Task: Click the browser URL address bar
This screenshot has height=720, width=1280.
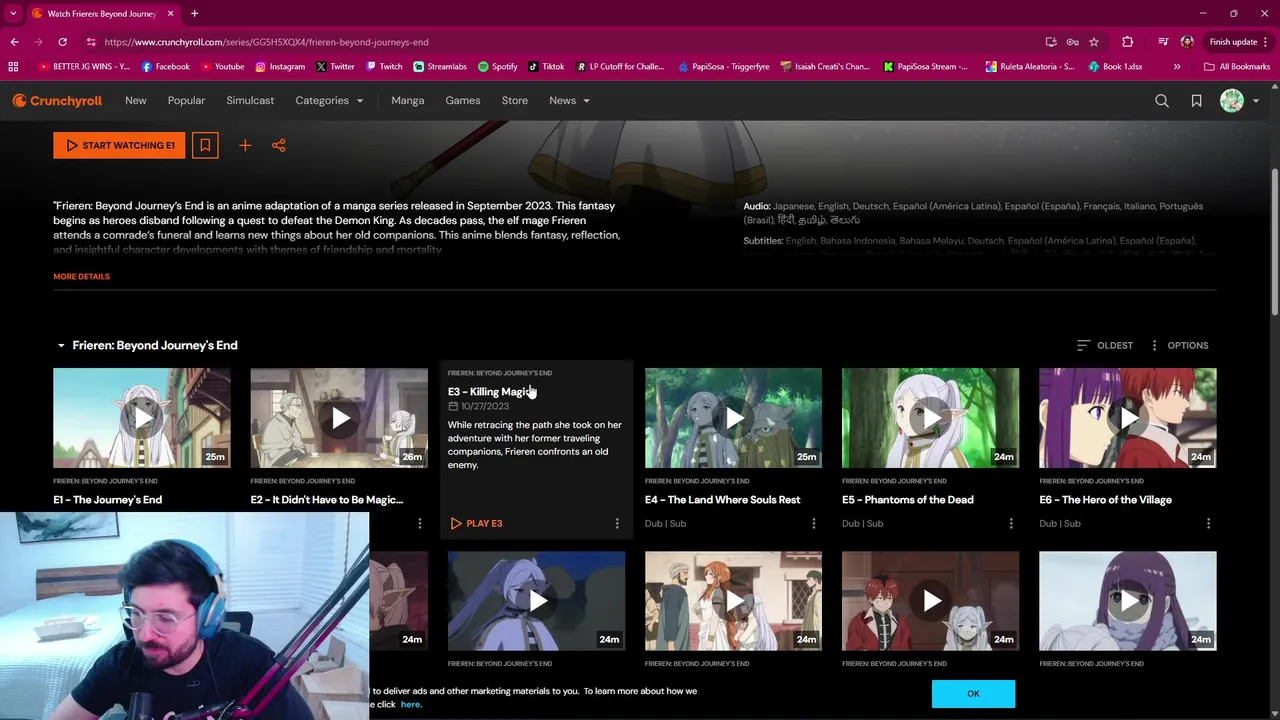Action: coord(560,42)
